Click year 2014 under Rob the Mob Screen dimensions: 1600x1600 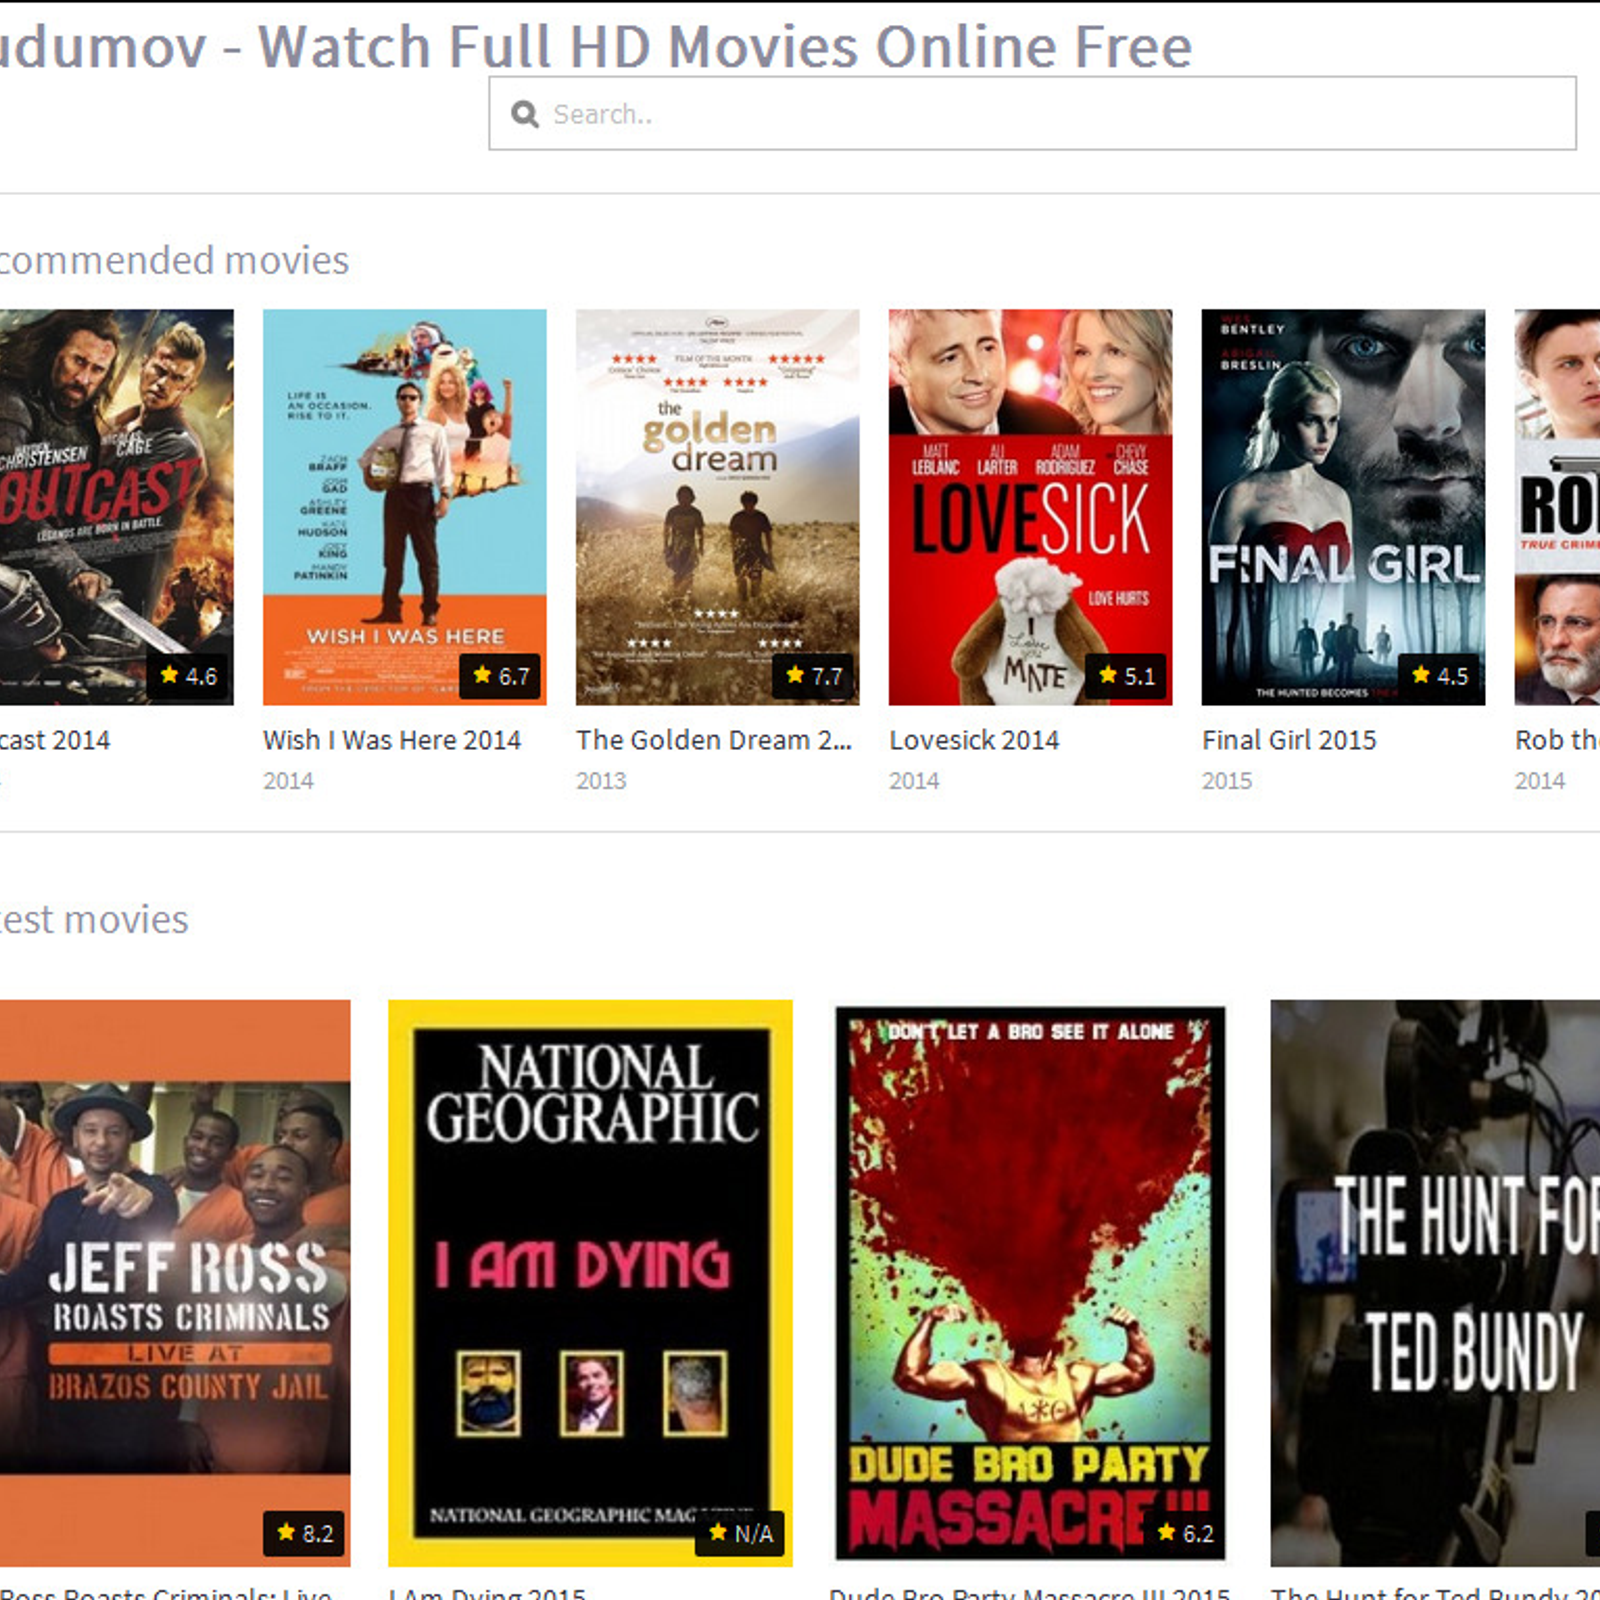point(1540,781)
